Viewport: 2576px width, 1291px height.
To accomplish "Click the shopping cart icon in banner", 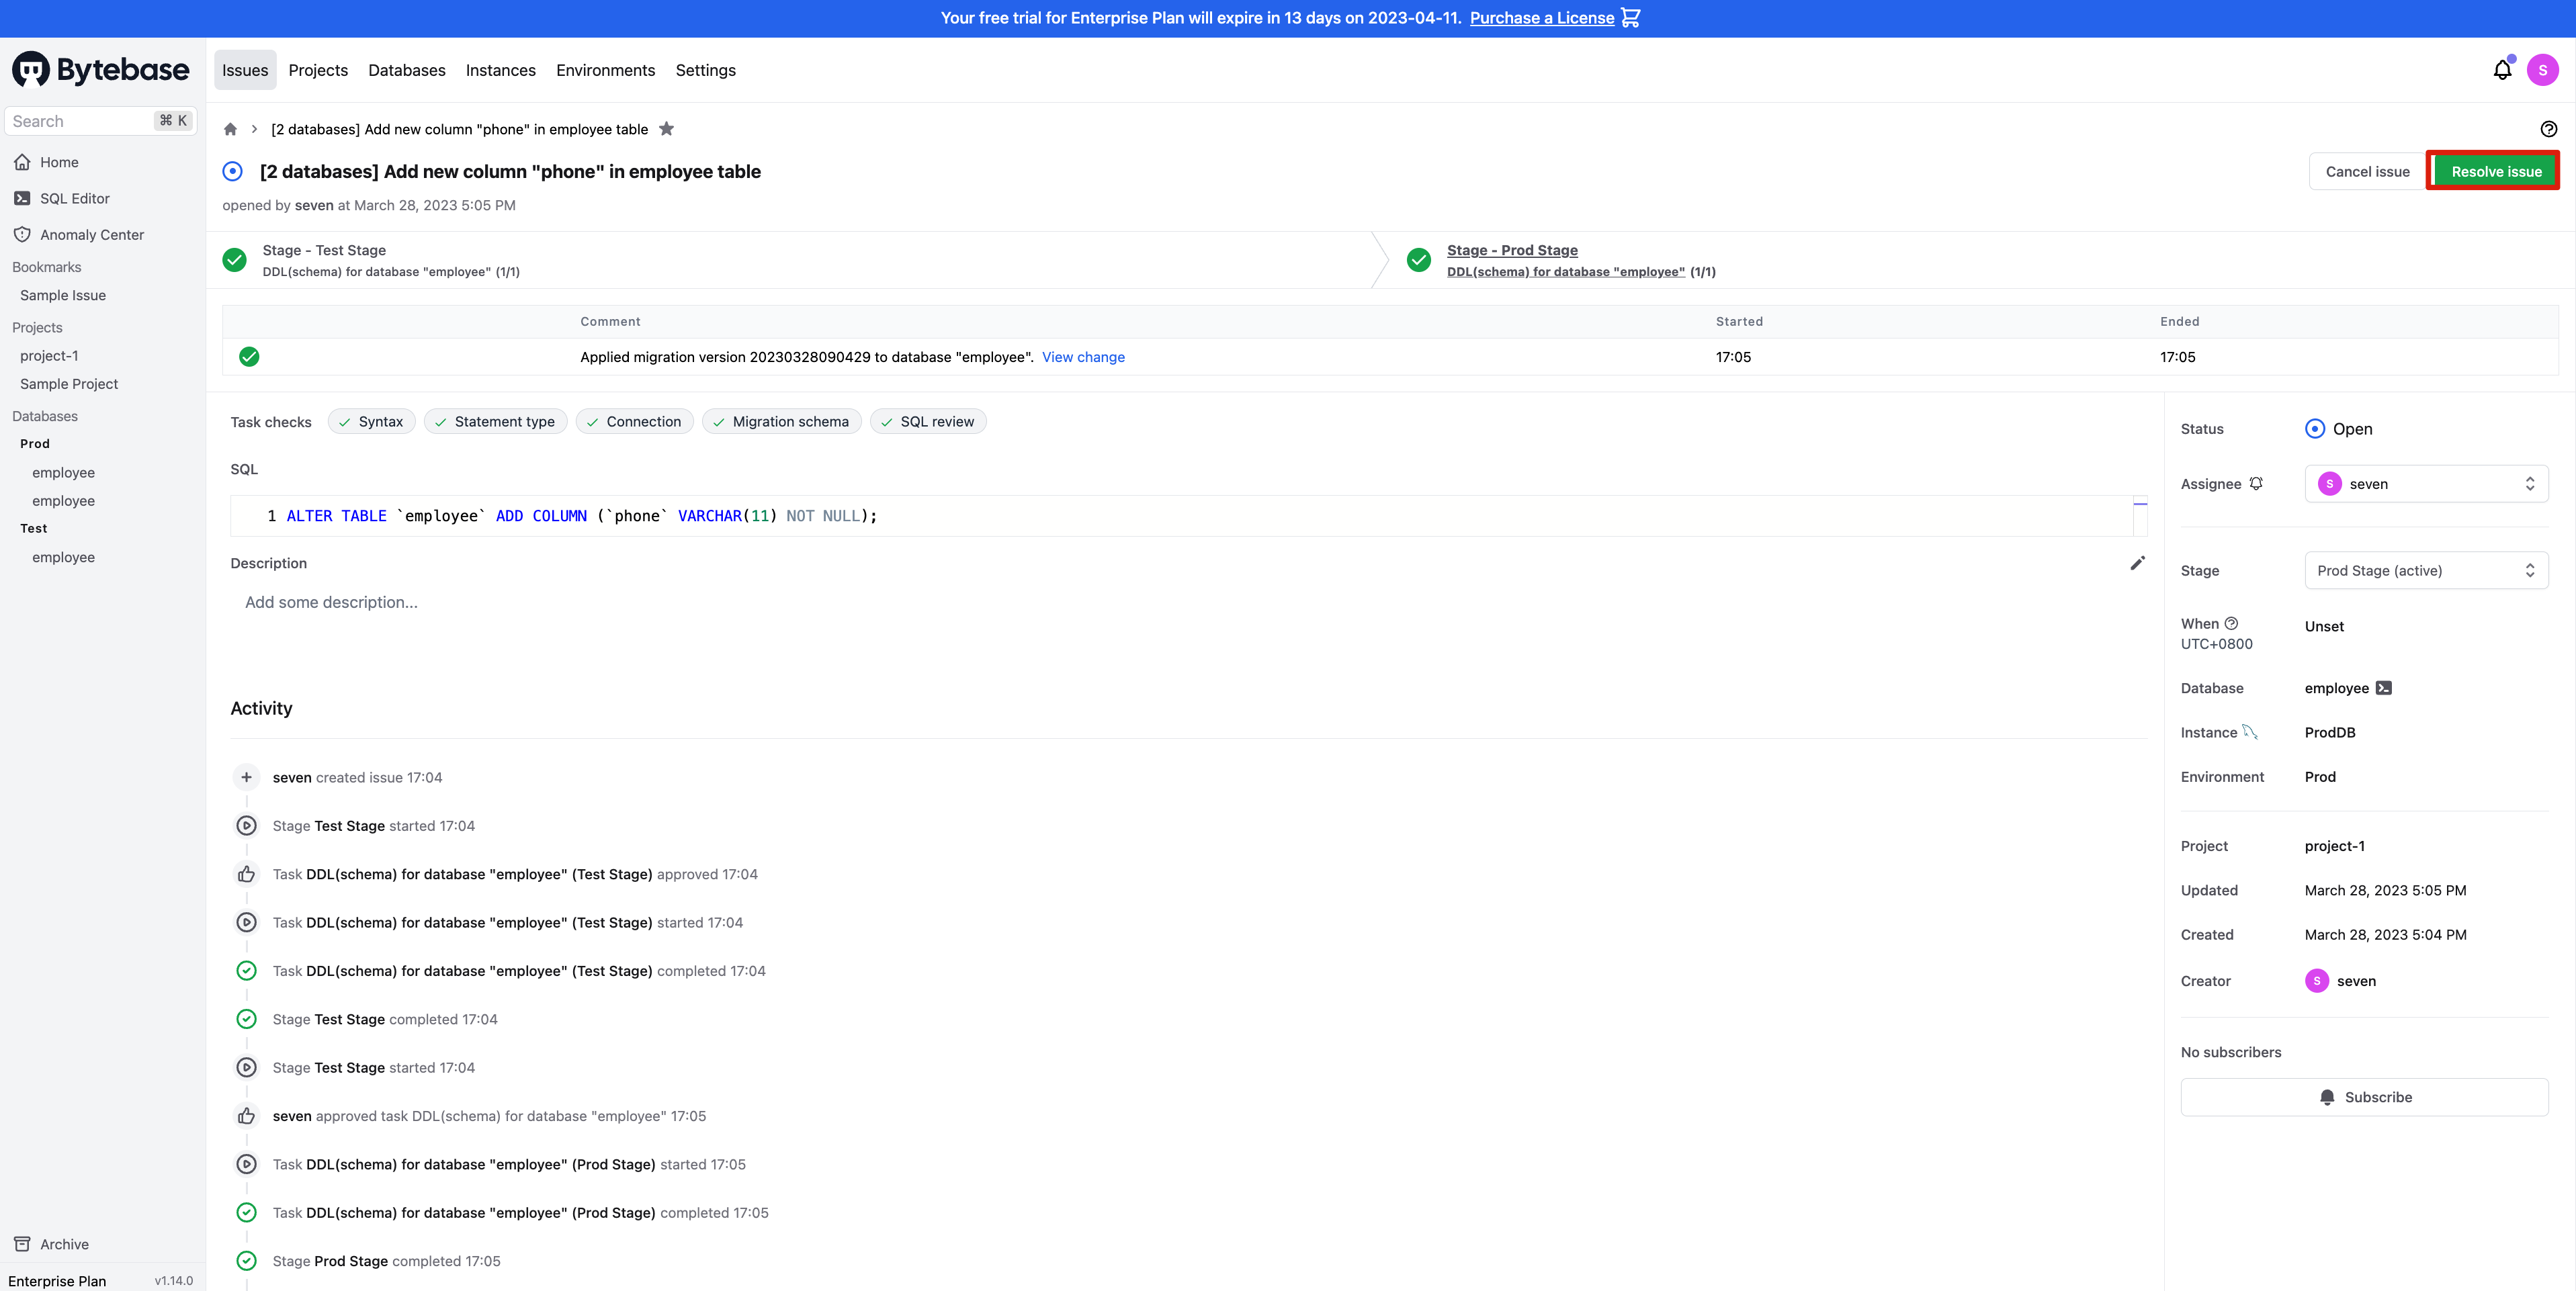I will click(1630, 18).
